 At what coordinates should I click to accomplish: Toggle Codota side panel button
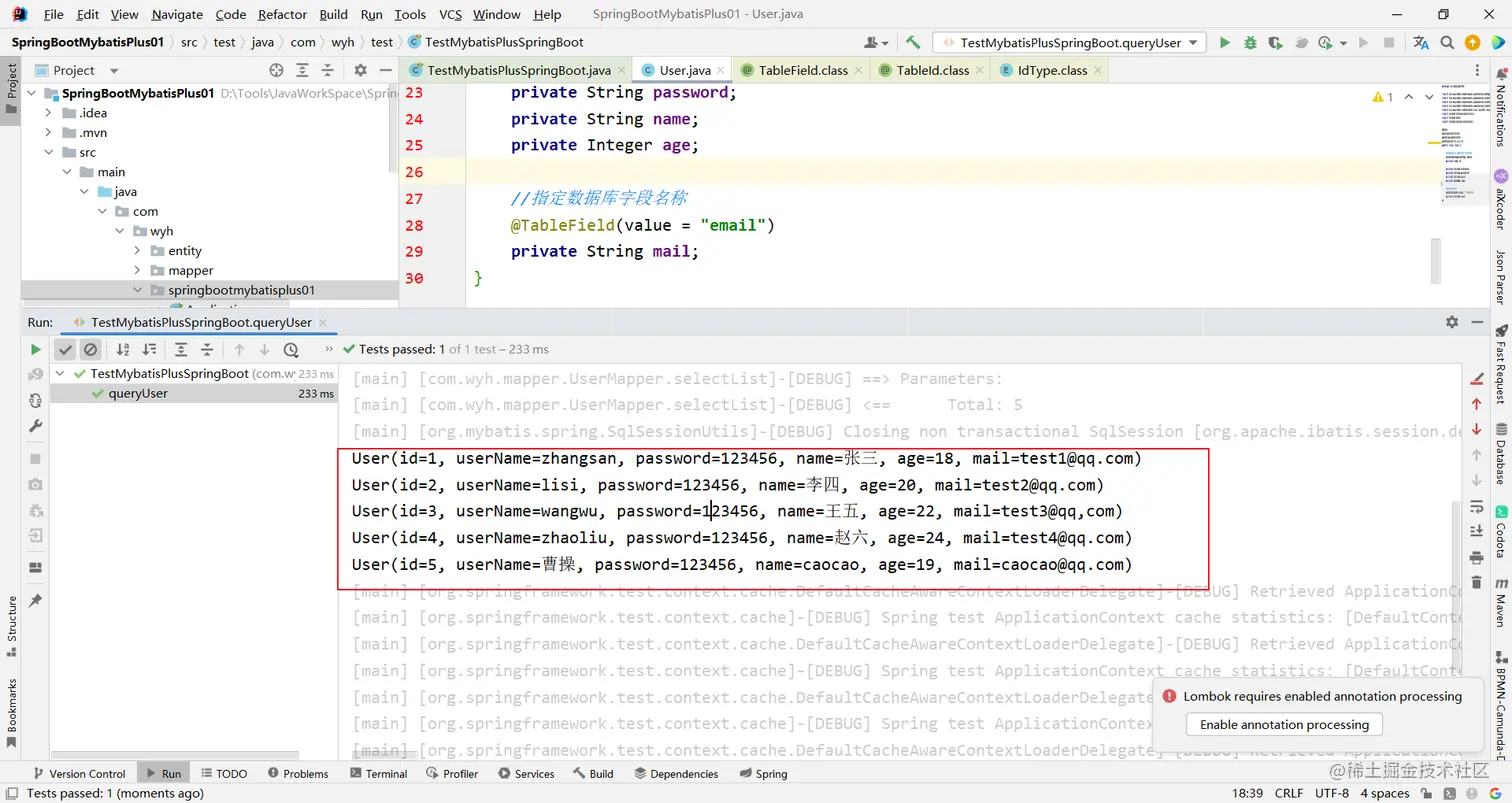(1501, 532)
